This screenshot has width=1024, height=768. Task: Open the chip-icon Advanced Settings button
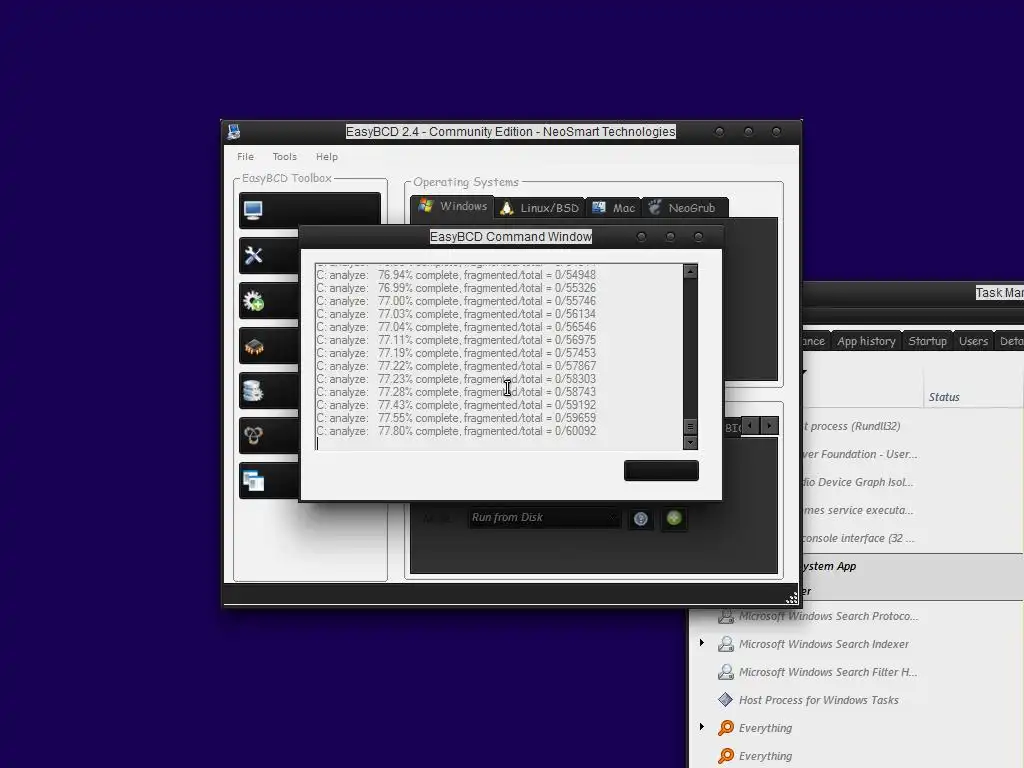pyautogui.click(x=269, y=345)
